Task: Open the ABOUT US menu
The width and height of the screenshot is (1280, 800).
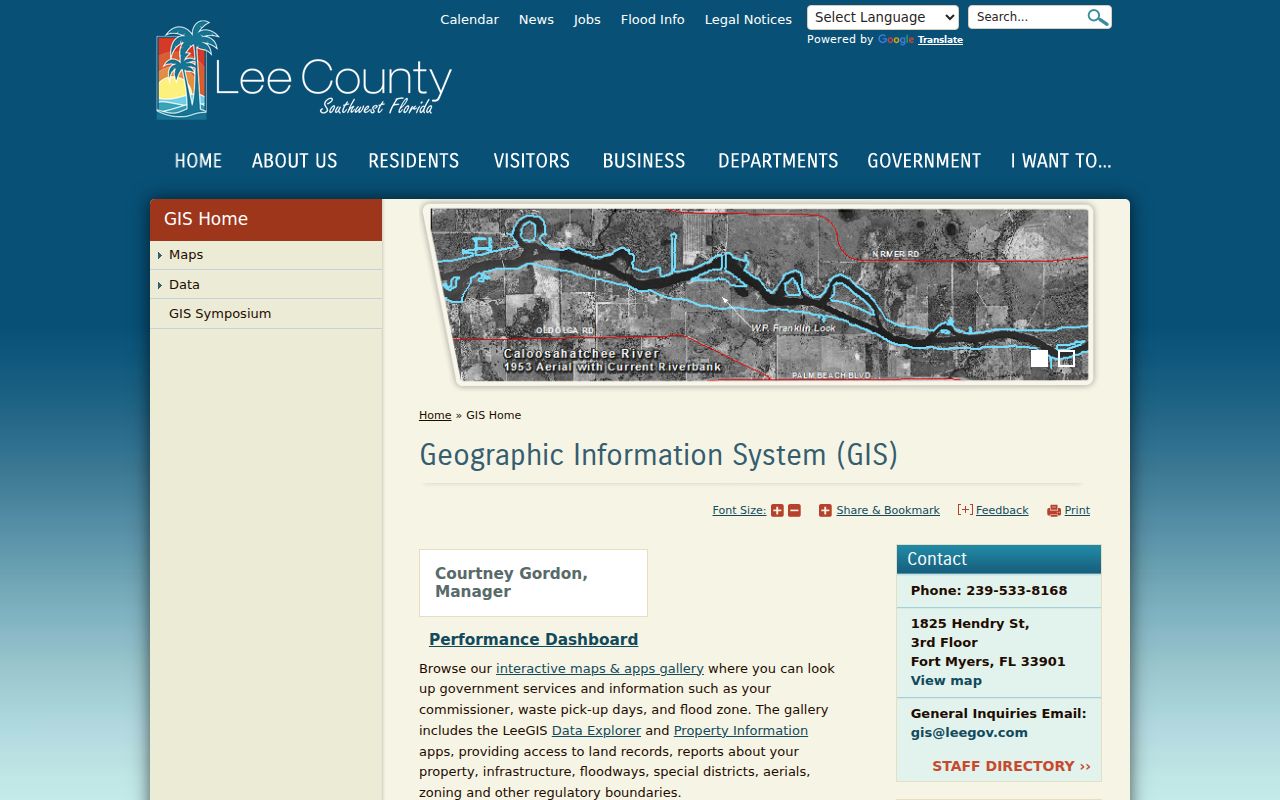Action: pos(295,161)
